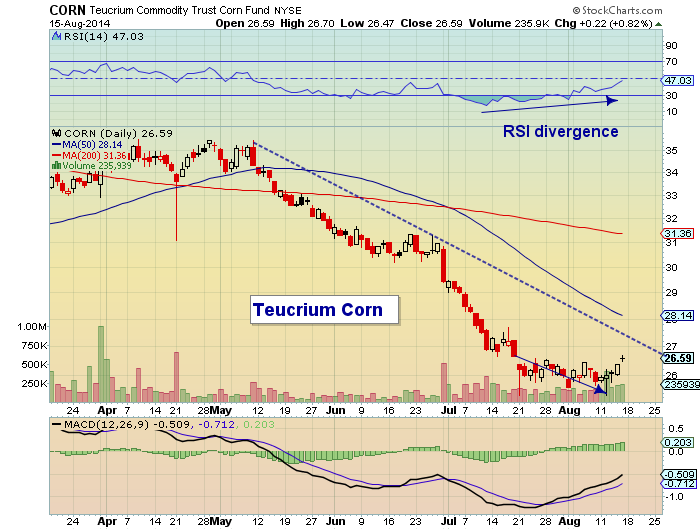Click May on the date axis below MACD panel
The image size is (700, 530).
pos(221,521)
